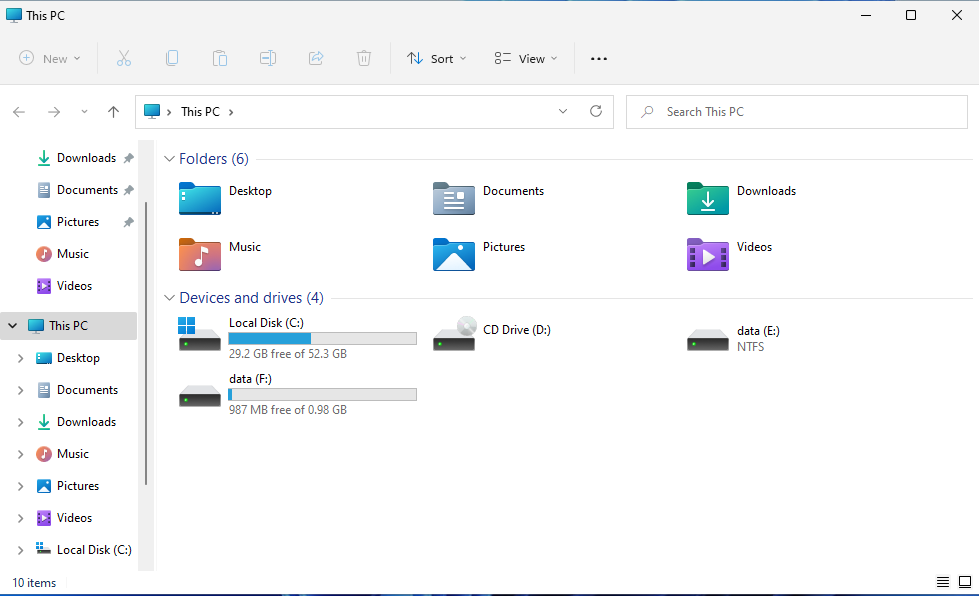Open the View dropdown
Viewport: 979px width, 596px height.
(x=525, y=58)
